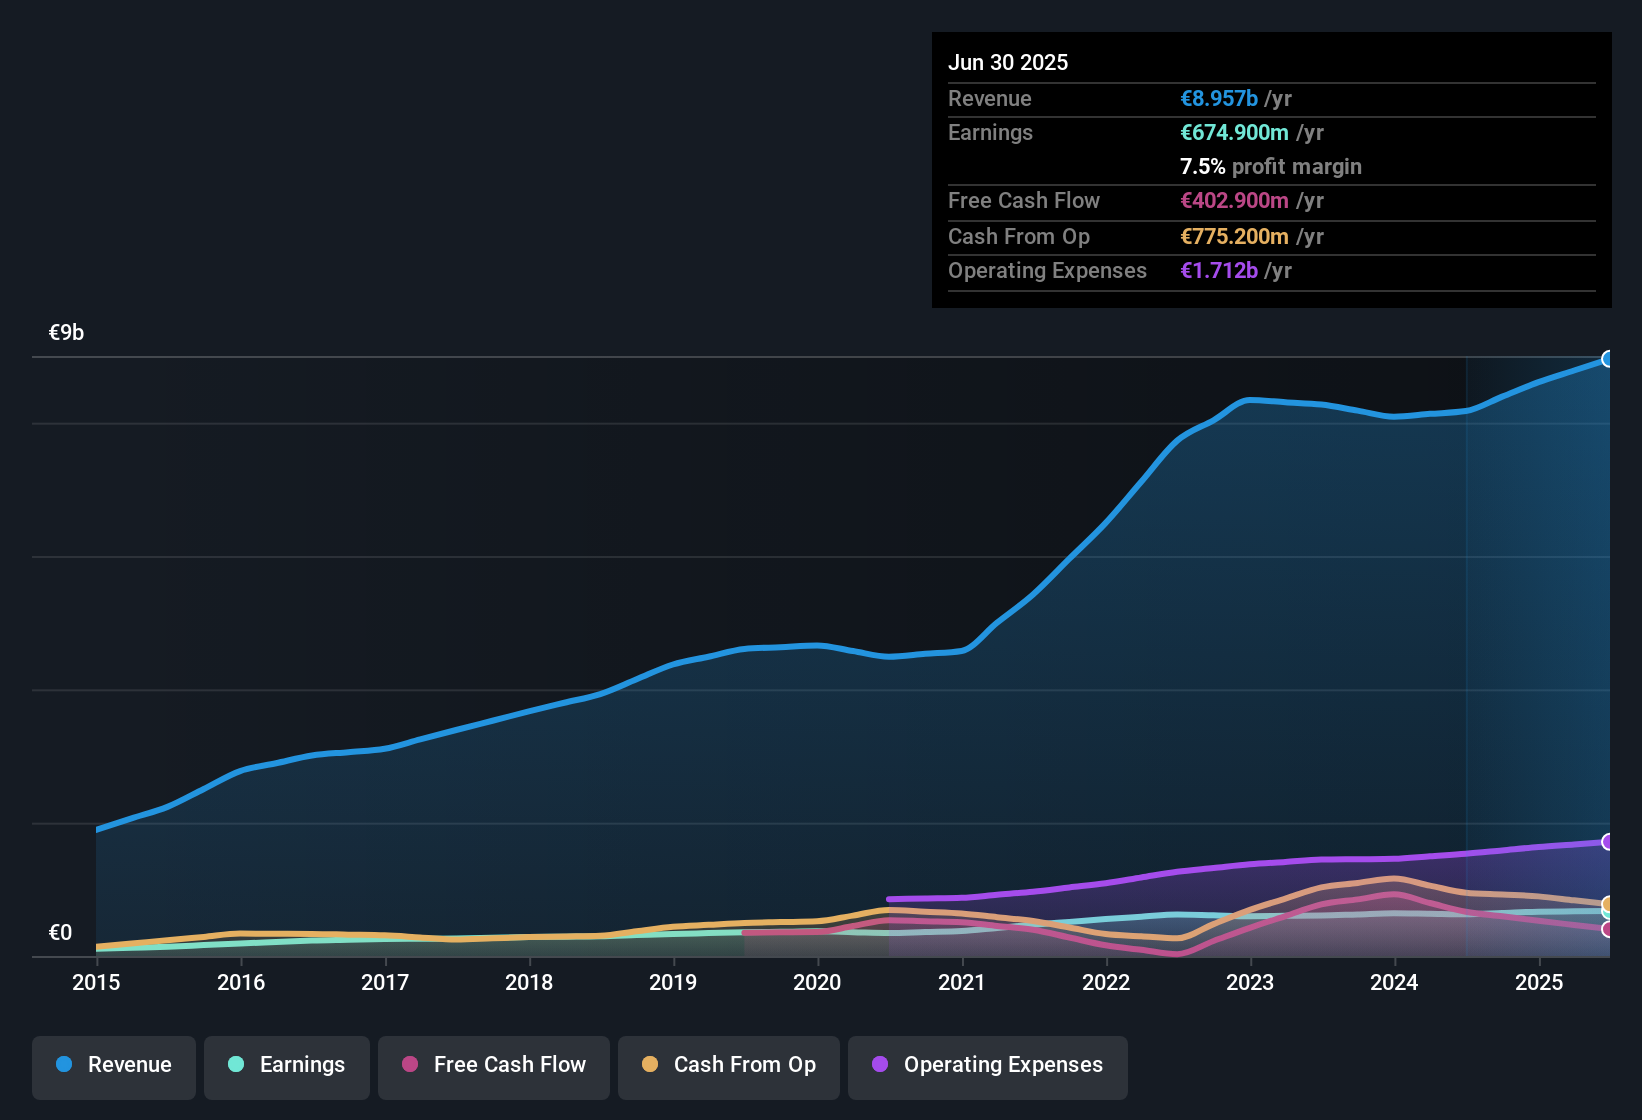The image size is (1642, 1120).
Task: Click the pink Free Cash Flow legend dot
Action: tap(409, 1065)
